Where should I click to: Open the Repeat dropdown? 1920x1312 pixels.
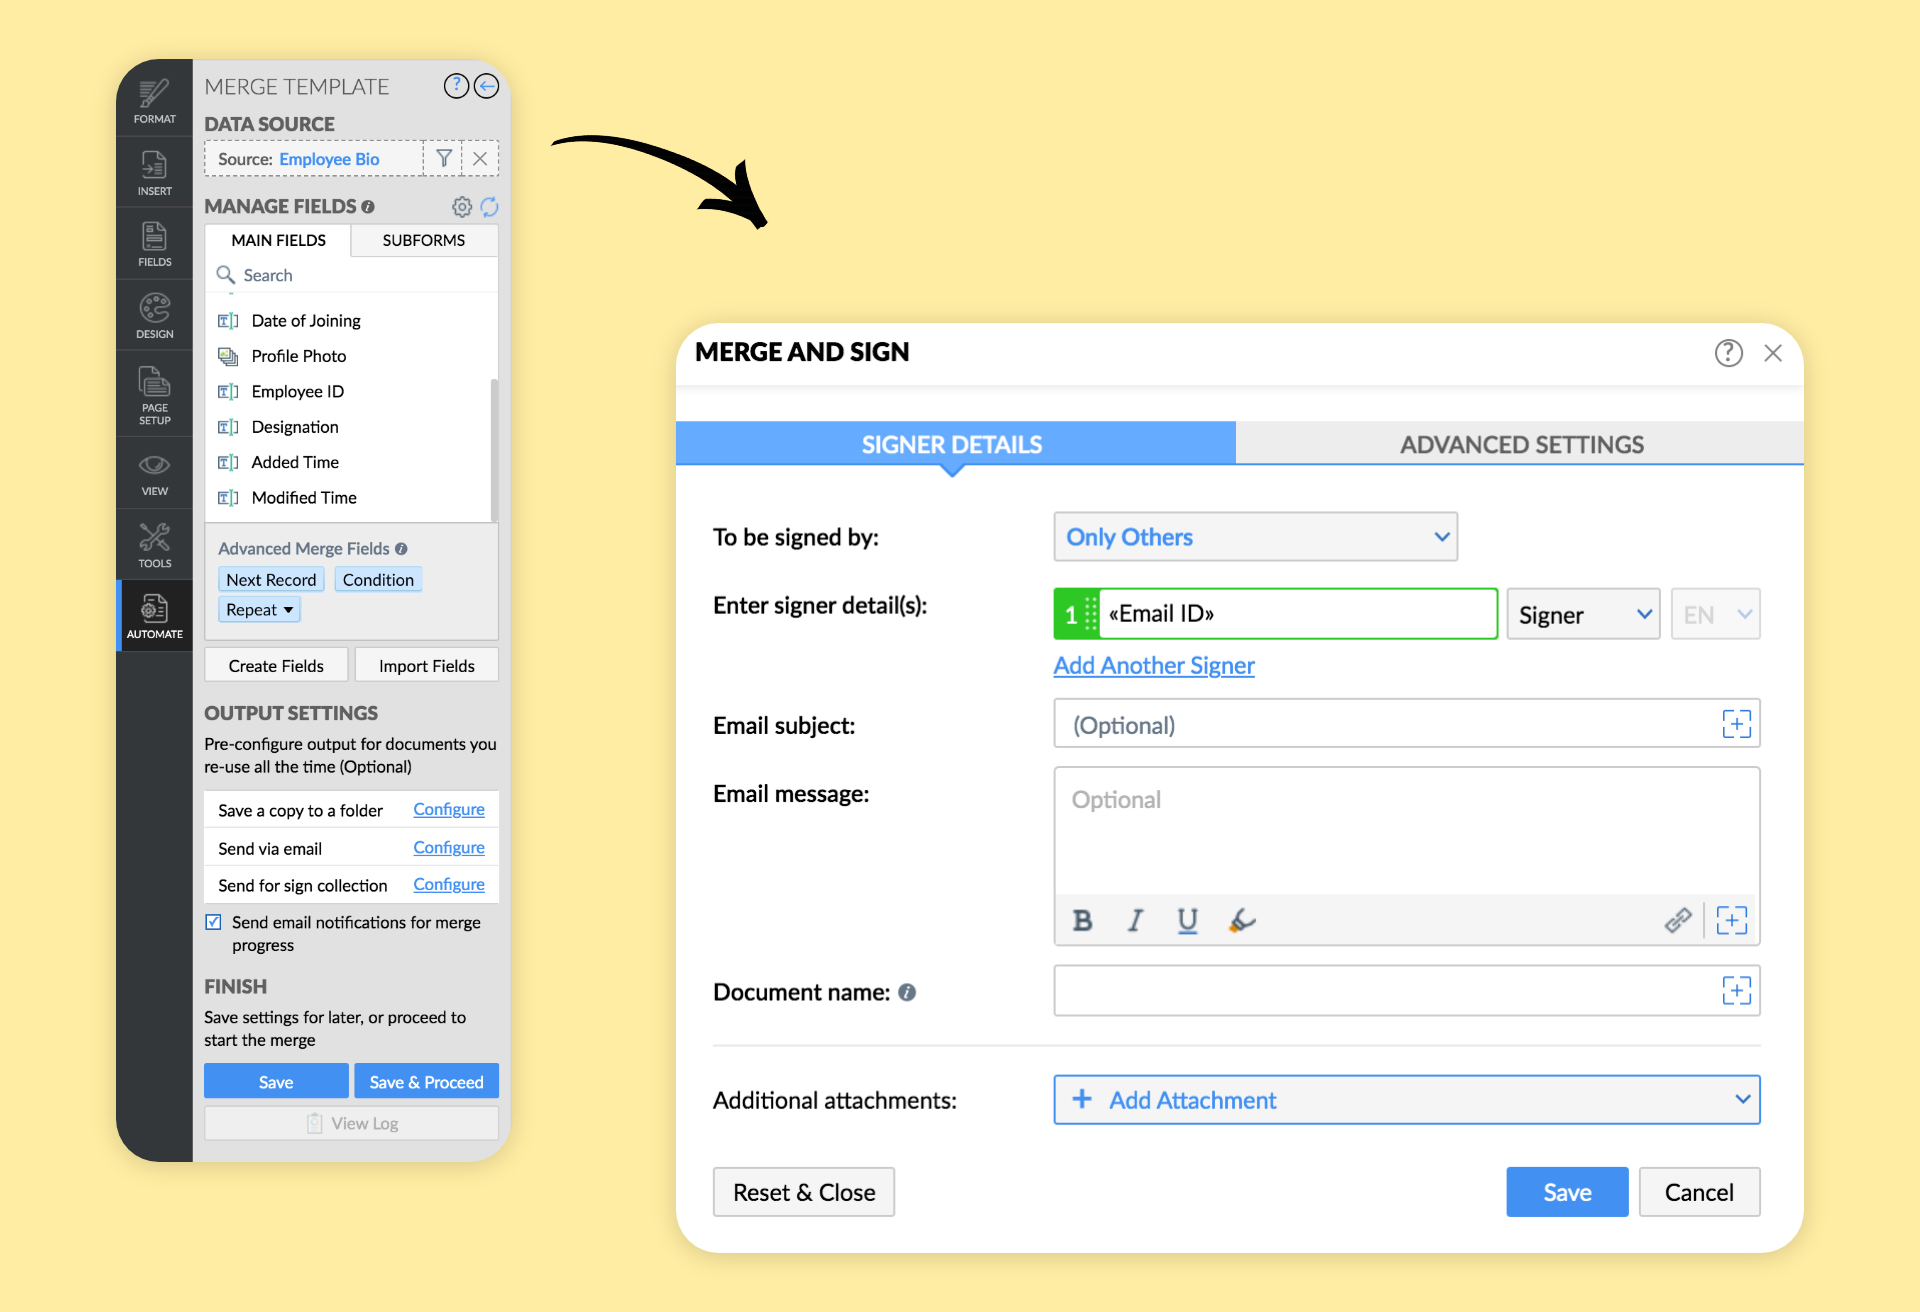[x=259, y=610]
